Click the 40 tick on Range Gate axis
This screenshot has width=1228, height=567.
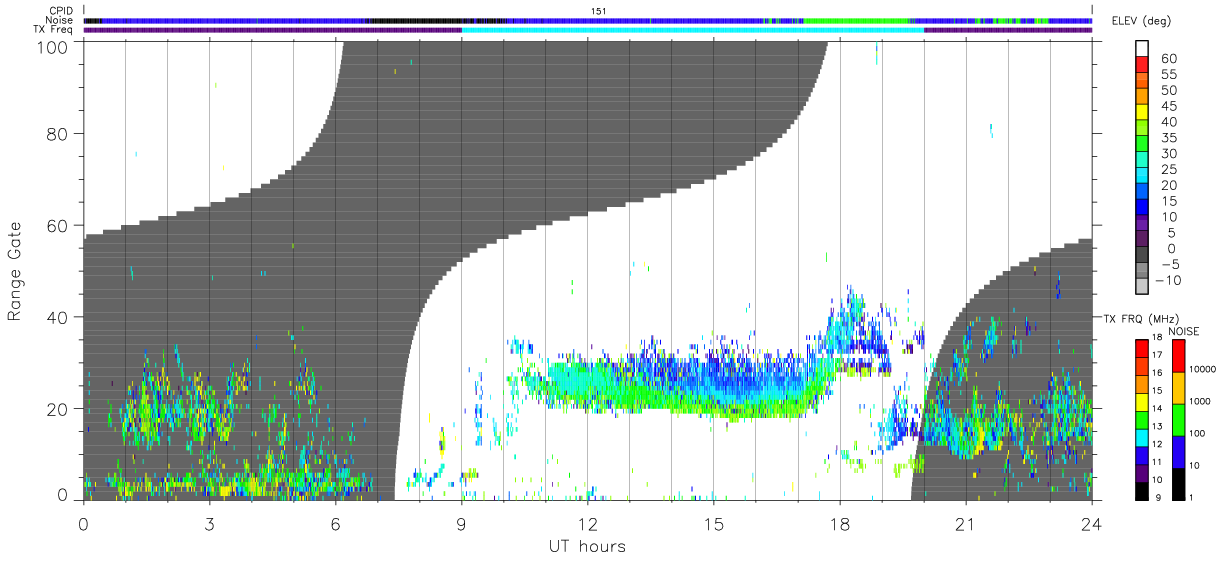(57, 317)
